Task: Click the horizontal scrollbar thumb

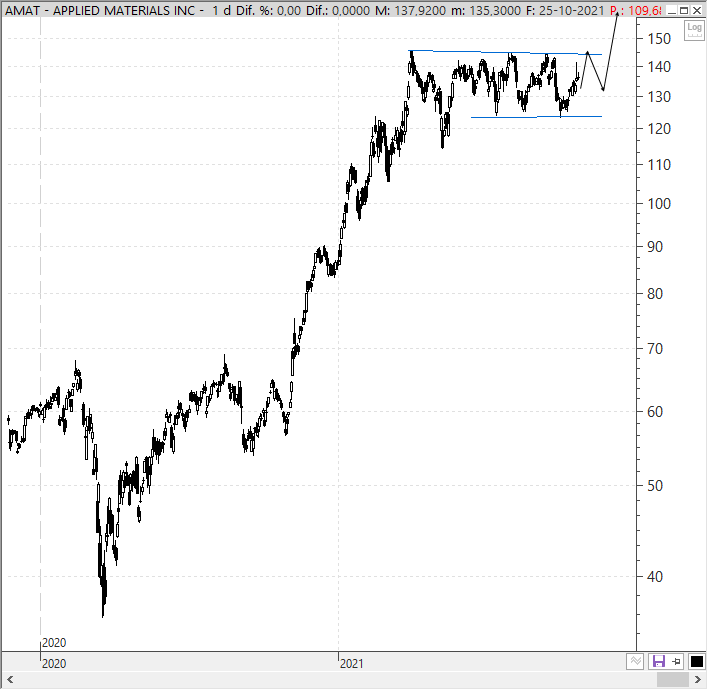Action: 672,680
